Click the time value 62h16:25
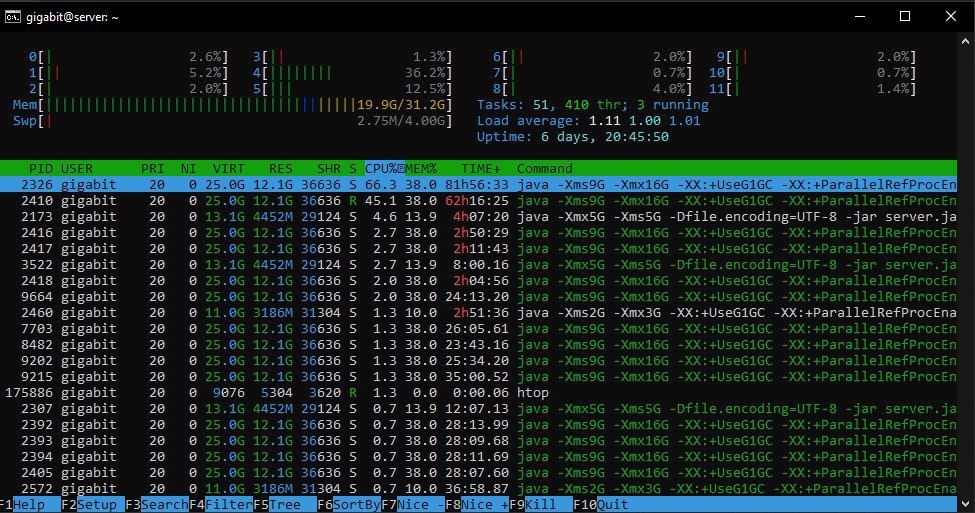Viewport: 975px width, 513px height. pos(477,201)
